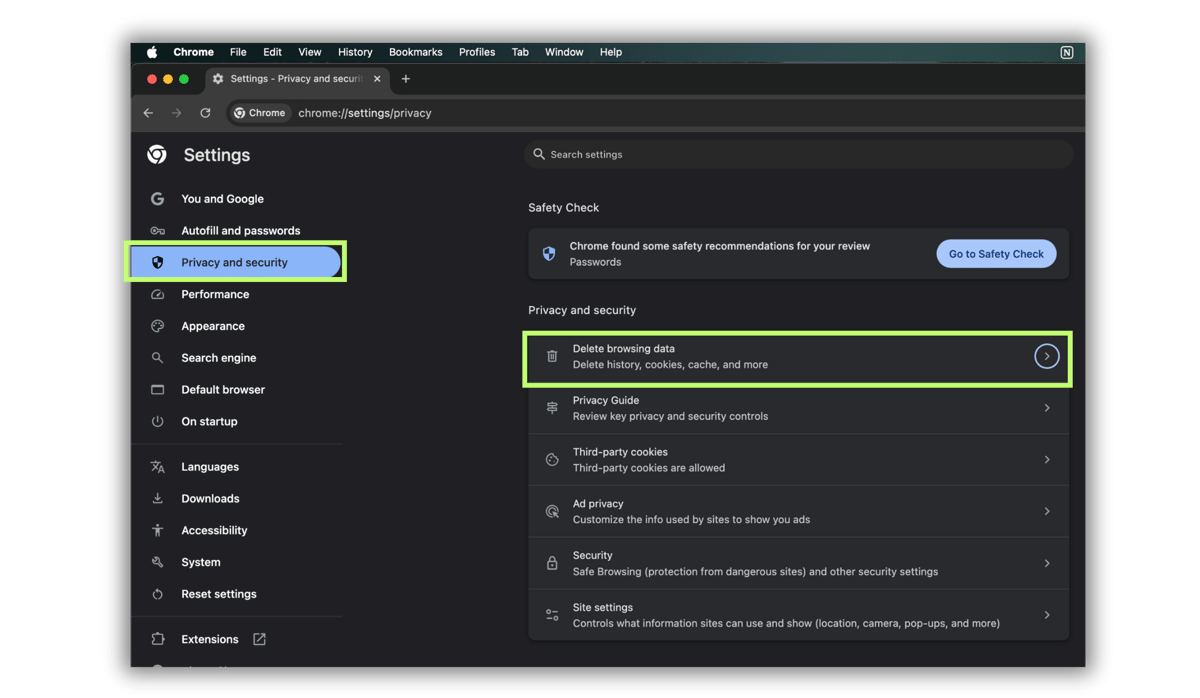Open the History menu in menu bar
Viewport: 1200px width, 698px height.
[355, 52]
